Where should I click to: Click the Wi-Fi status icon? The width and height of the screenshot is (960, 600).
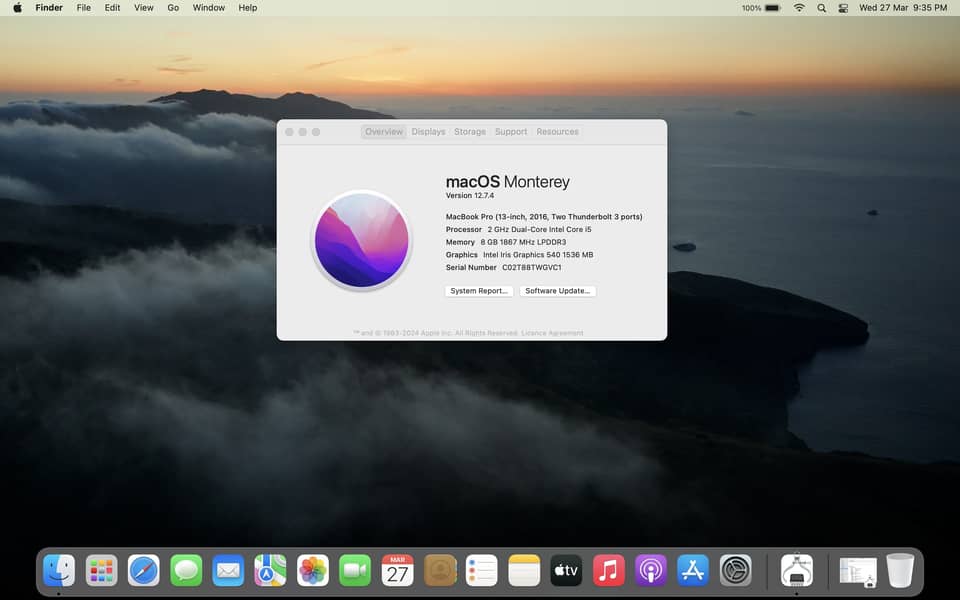(799, 8)
